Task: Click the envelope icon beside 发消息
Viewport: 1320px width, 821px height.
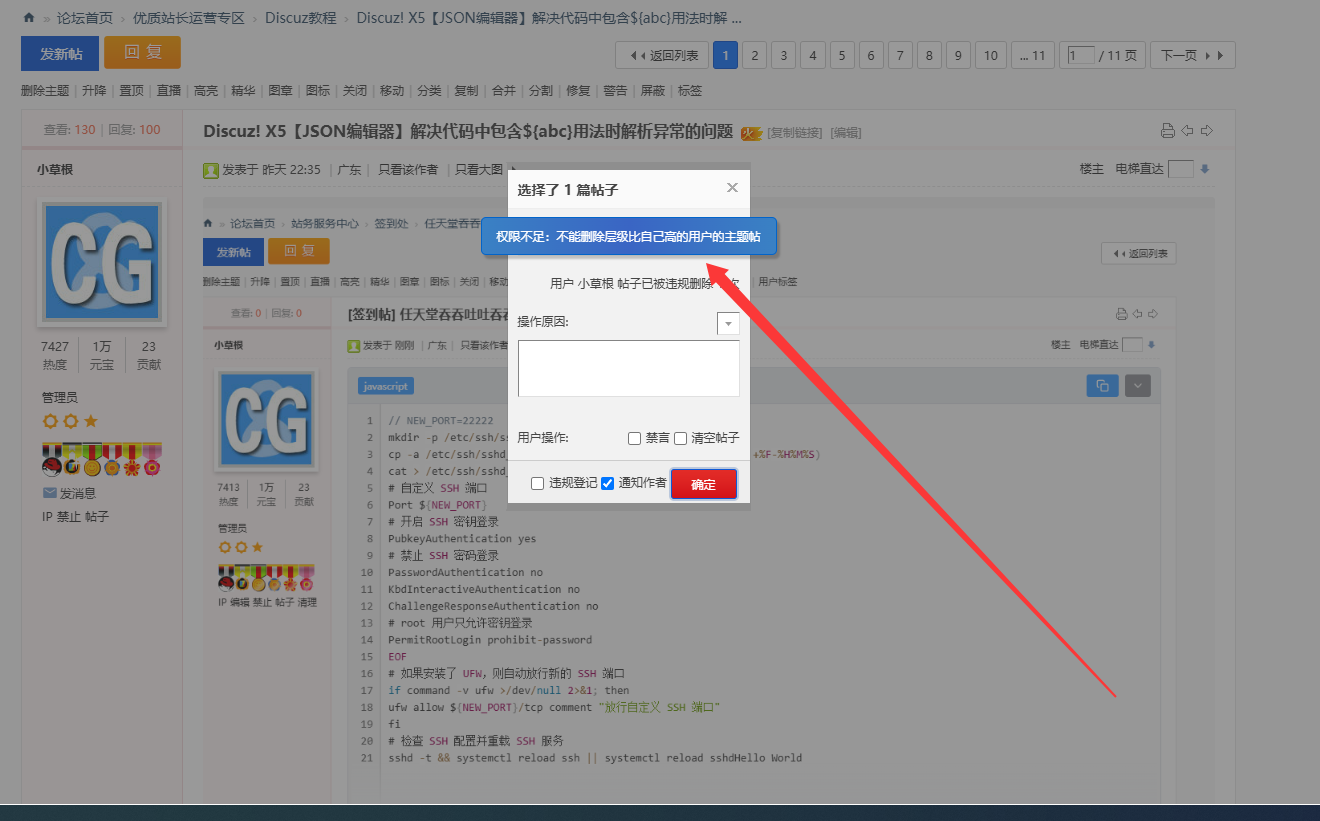Action: tap(49, 493)
